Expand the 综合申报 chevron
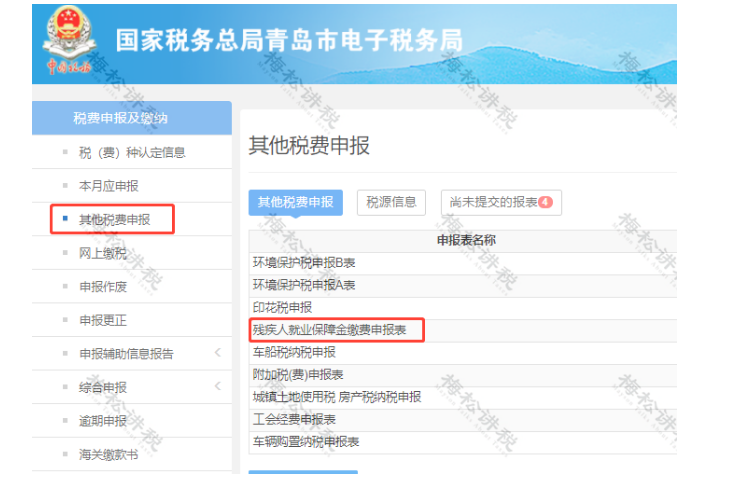Screen dimensions: 753x489 218,386
